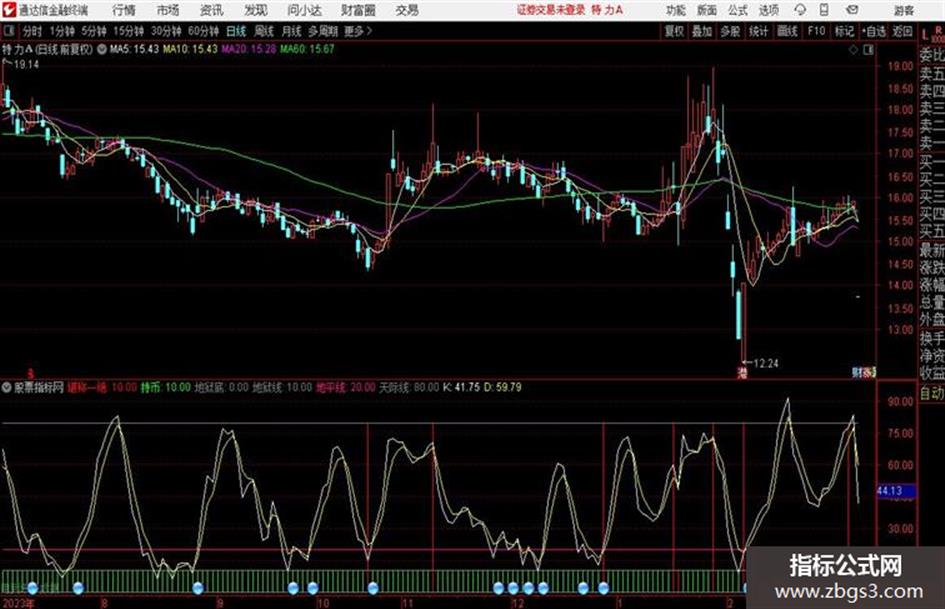Image resolution: width=945 pixels, height=609 pixels.
Task: Click the diamond icon above the chart
Action: point(853,50)
